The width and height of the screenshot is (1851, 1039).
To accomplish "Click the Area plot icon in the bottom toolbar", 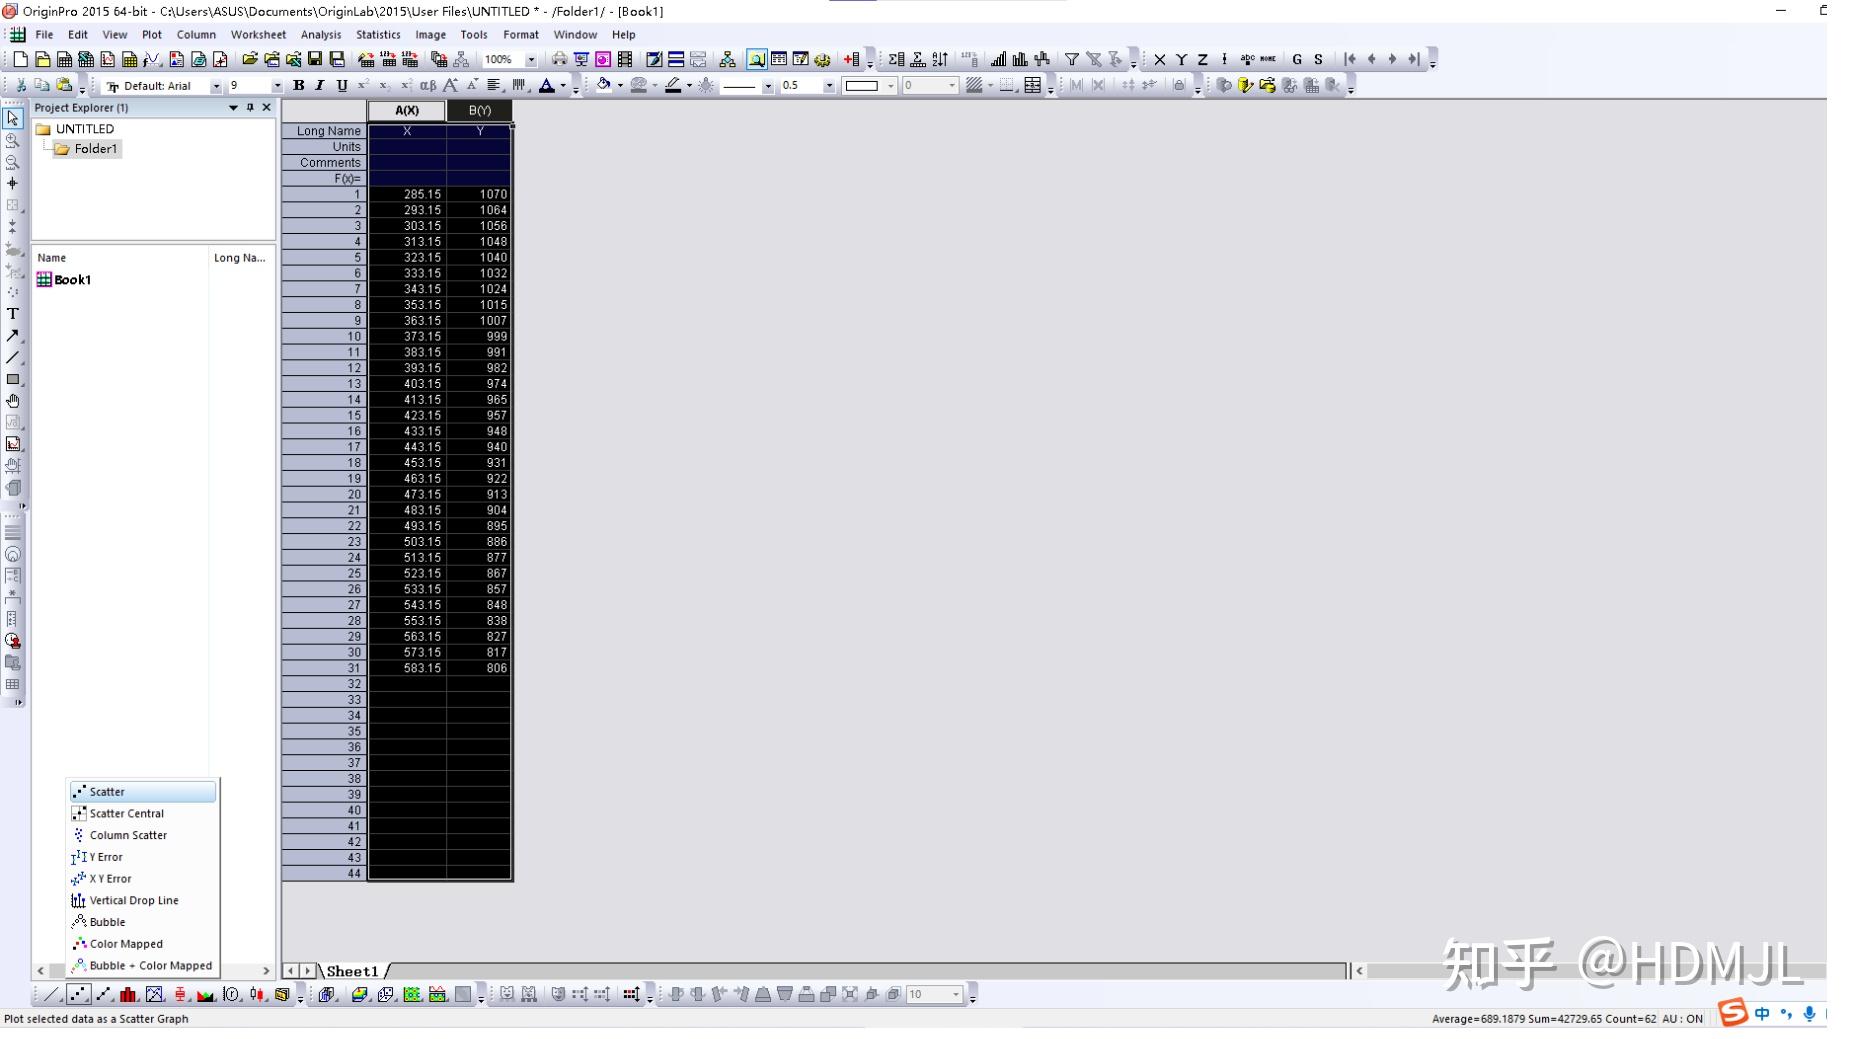I will pos(206,995).
